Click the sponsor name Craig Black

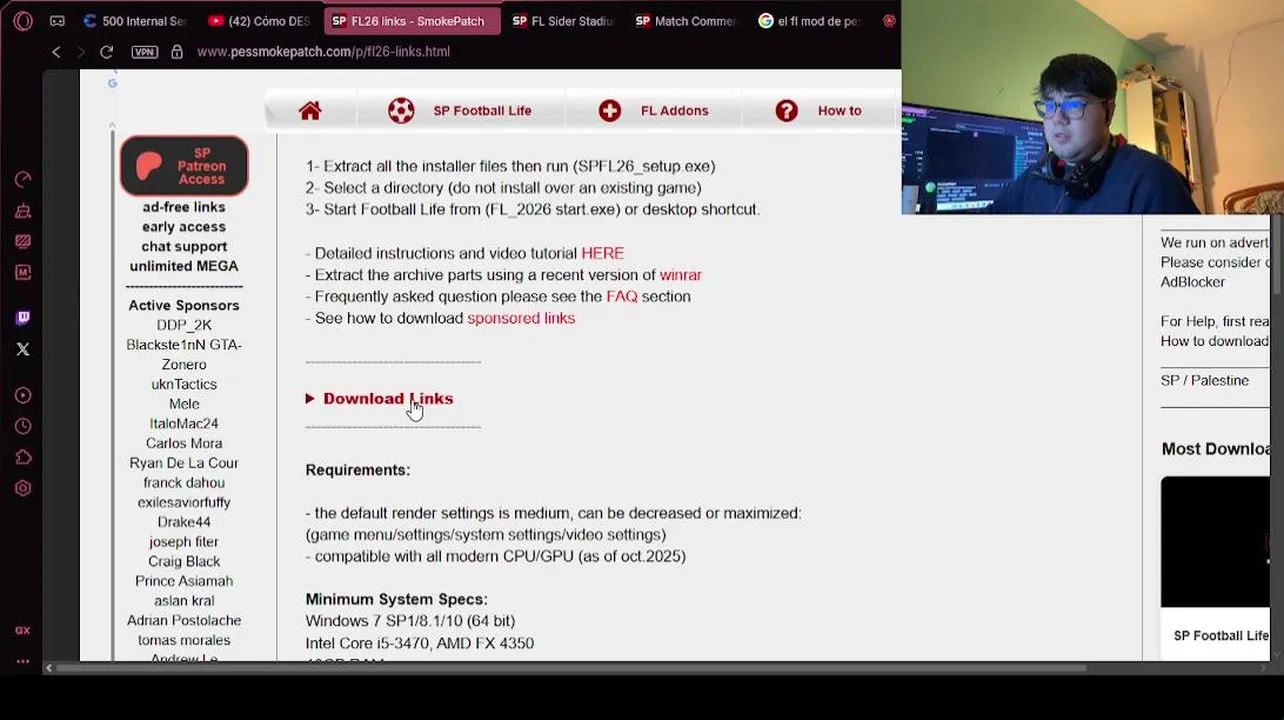pos(184,562)
